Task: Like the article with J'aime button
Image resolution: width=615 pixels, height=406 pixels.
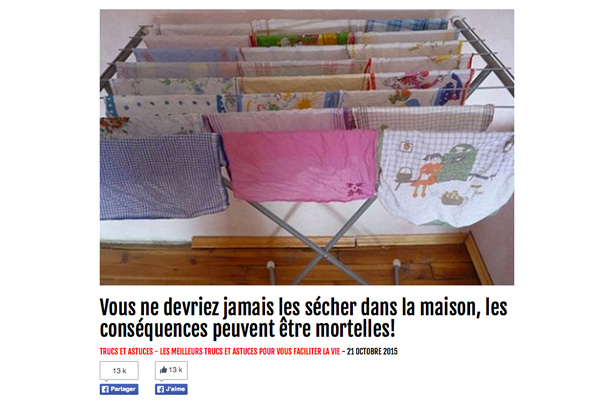Action: coord(171,389)
